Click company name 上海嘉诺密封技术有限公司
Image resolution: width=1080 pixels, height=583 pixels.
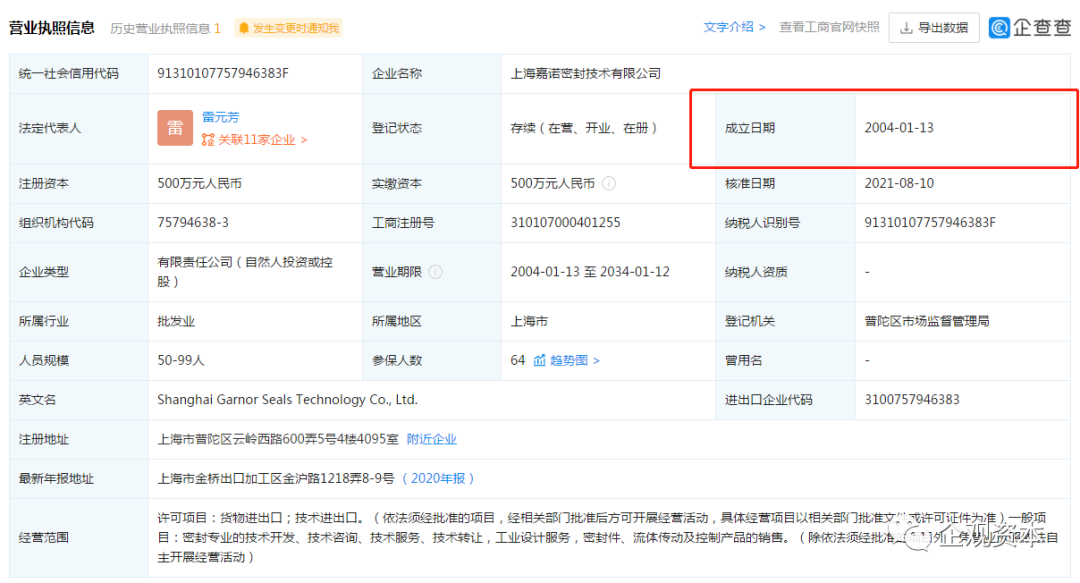click(x=585, y=74)
